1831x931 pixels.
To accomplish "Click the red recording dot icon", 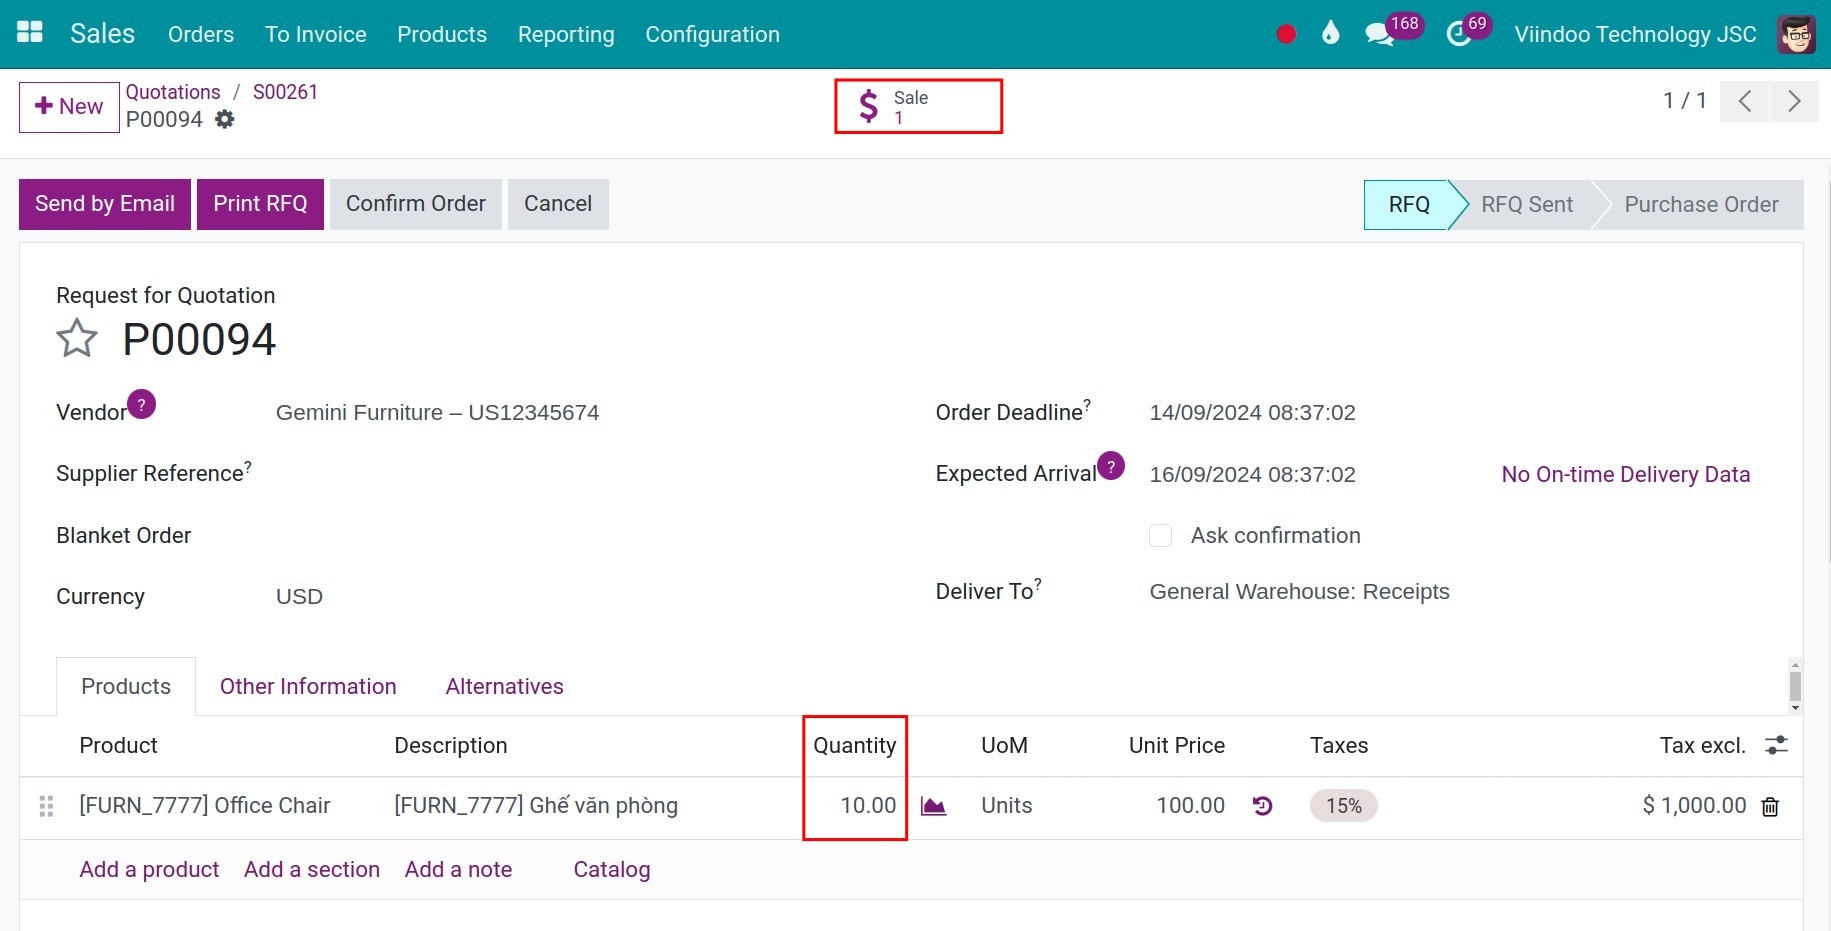I will pyautogui.click(x=1286, y=34).
